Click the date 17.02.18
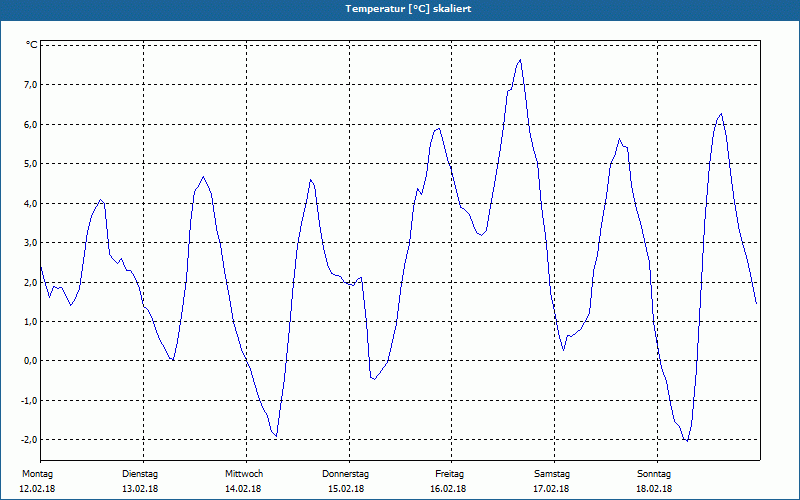The width and height of the screenshot is (800, 500). [551, 489]
